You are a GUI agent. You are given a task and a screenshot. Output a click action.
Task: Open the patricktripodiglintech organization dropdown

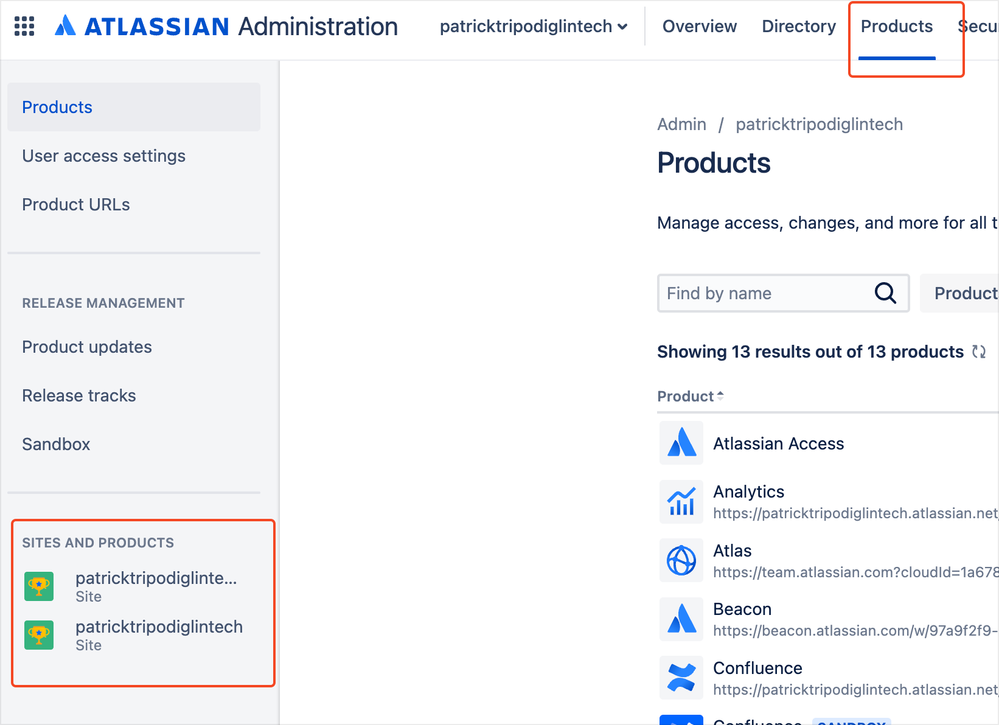(x=533, y=26)
